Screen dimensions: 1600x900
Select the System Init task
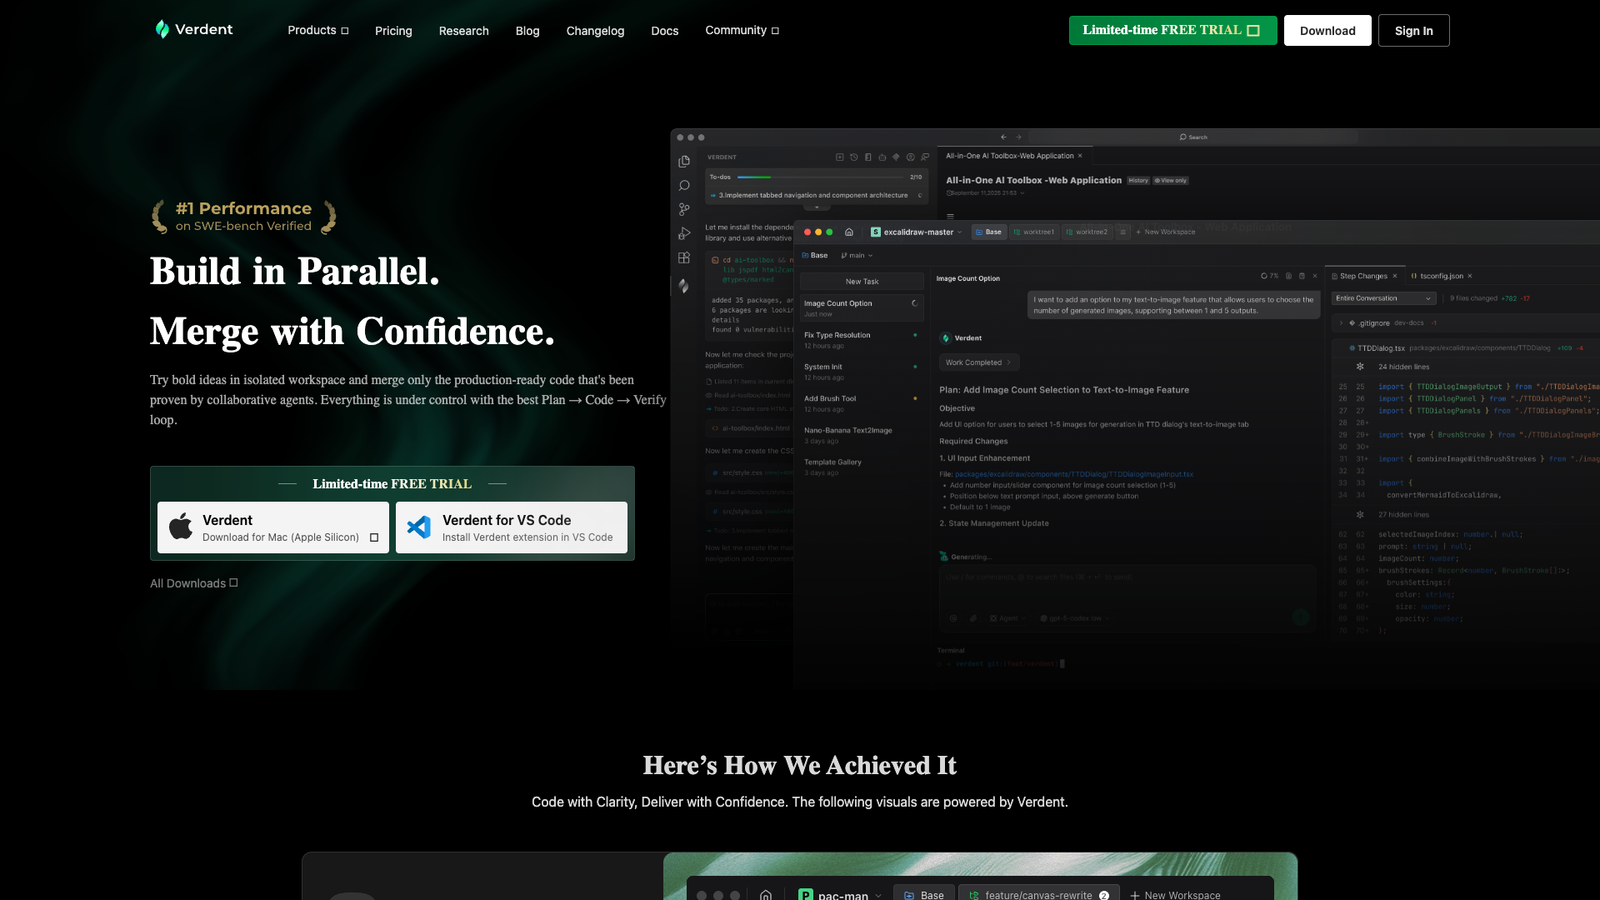tap(862, 372)
